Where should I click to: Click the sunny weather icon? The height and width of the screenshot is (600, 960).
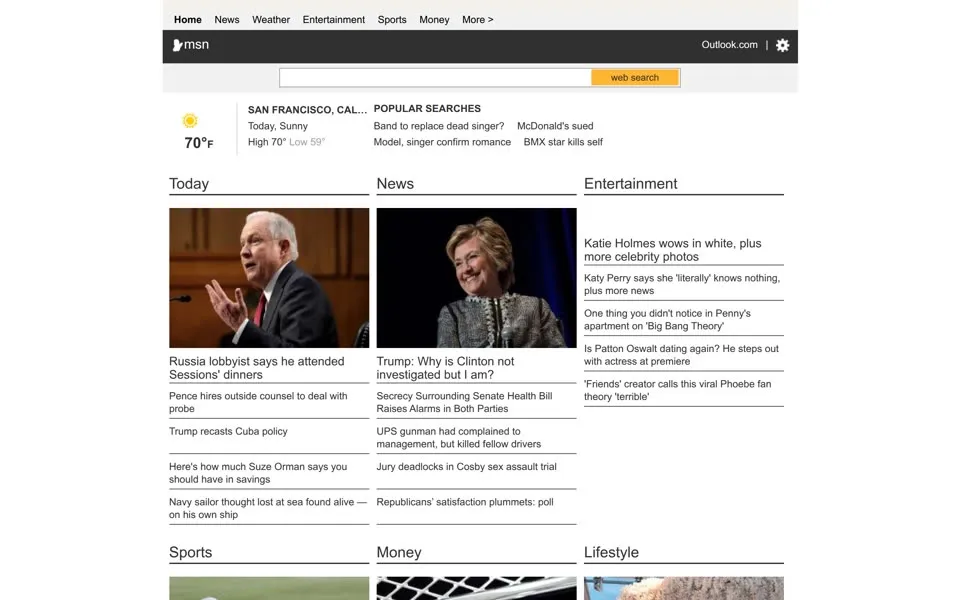pos(190,121)
